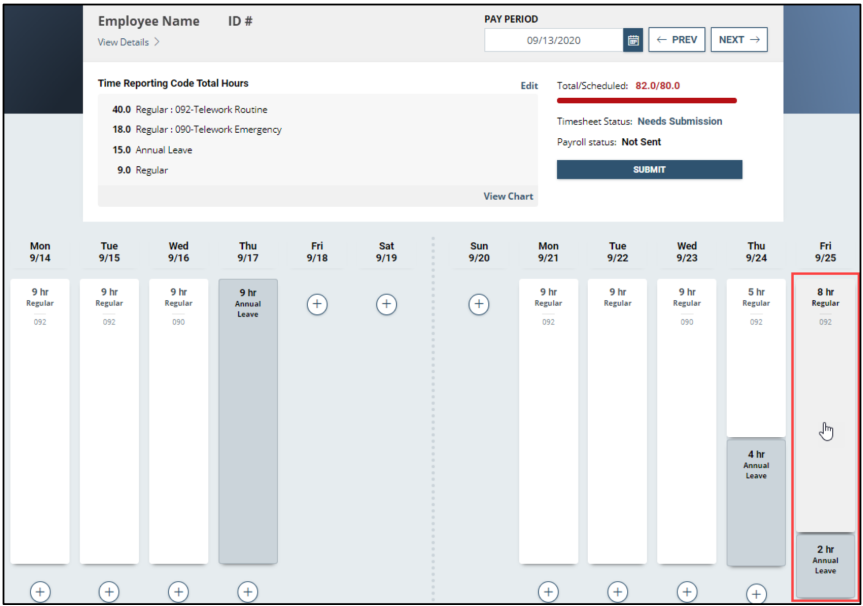Image resolution: width=863 pixels, height=606 pixels.
Task: Add time entry on Friday 9/18
Action: click(317, 304)
